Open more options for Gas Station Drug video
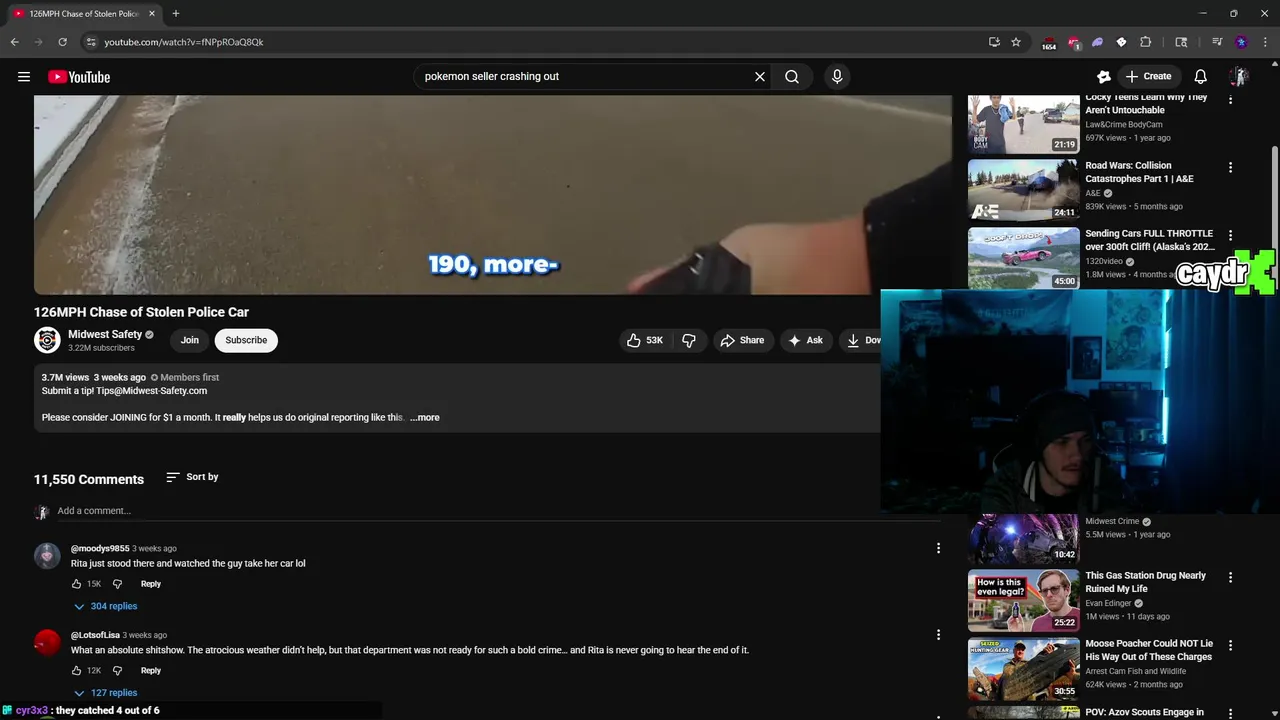1280x720 pixels. [x=1230, y=577]
